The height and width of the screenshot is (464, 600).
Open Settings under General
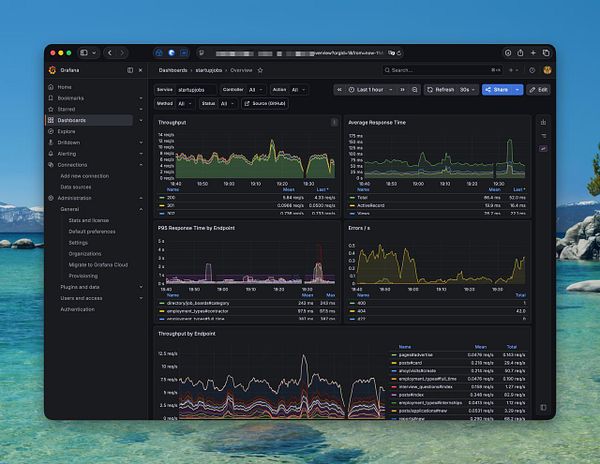78,243
